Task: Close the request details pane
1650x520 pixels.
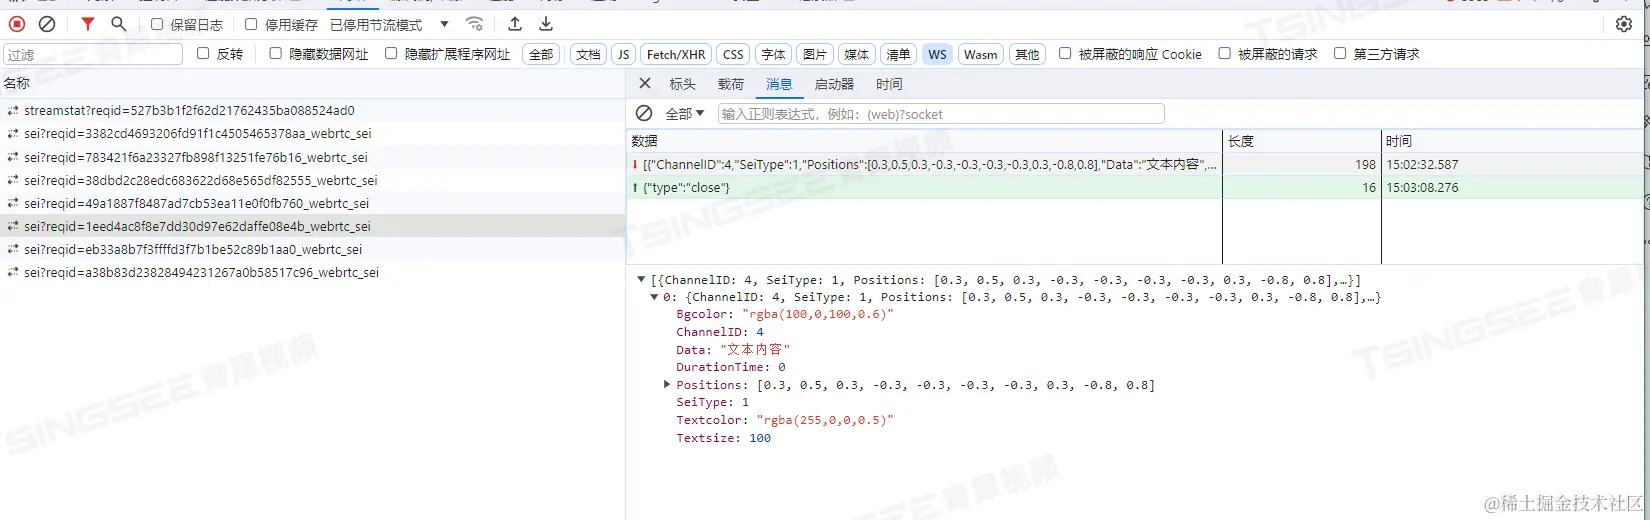Action: click(x=645, y=84)
